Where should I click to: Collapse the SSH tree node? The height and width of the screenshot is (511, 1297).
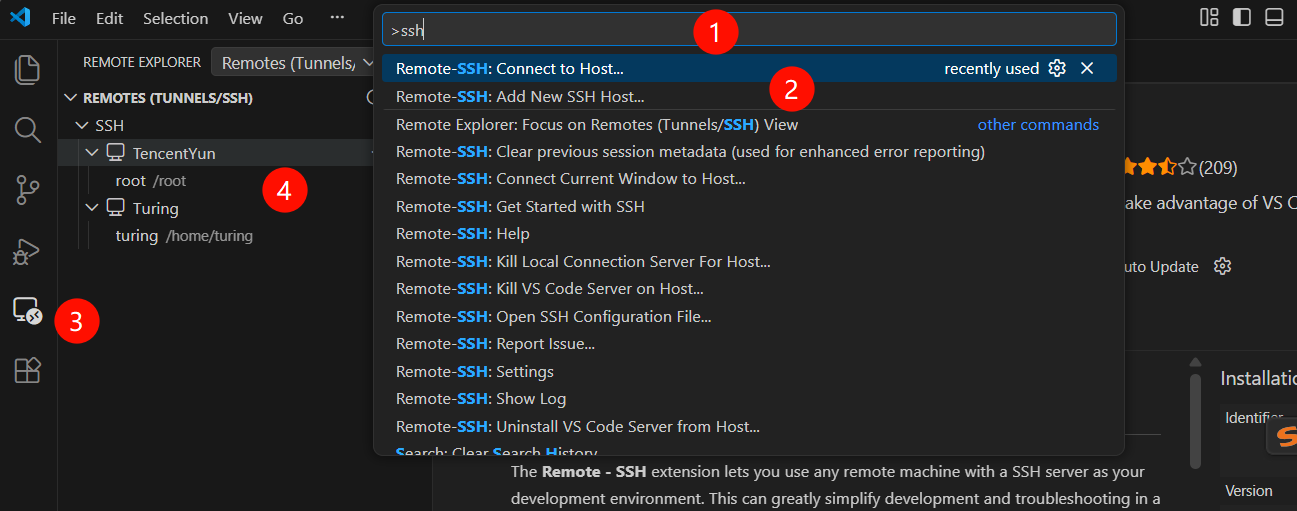click(82, 126)
